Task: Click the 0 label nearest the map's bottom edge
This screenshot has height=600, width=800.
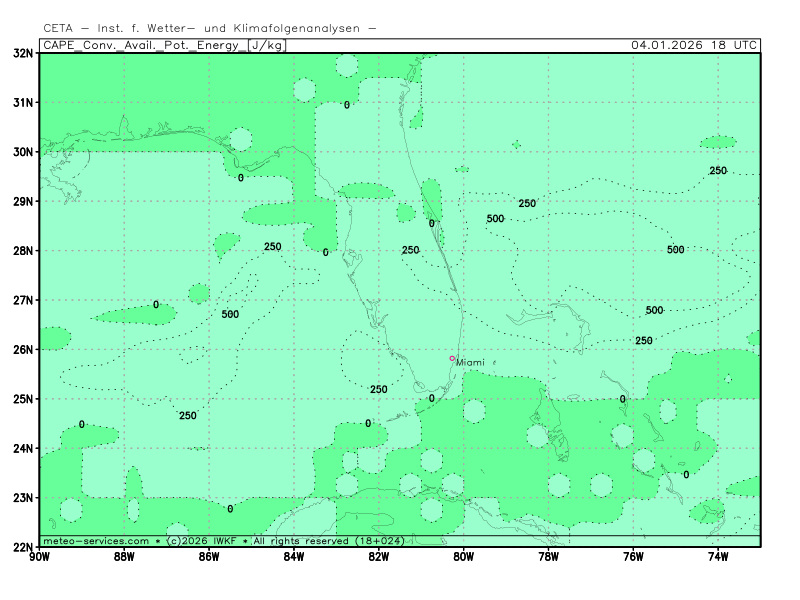Action: pos(230,509)
